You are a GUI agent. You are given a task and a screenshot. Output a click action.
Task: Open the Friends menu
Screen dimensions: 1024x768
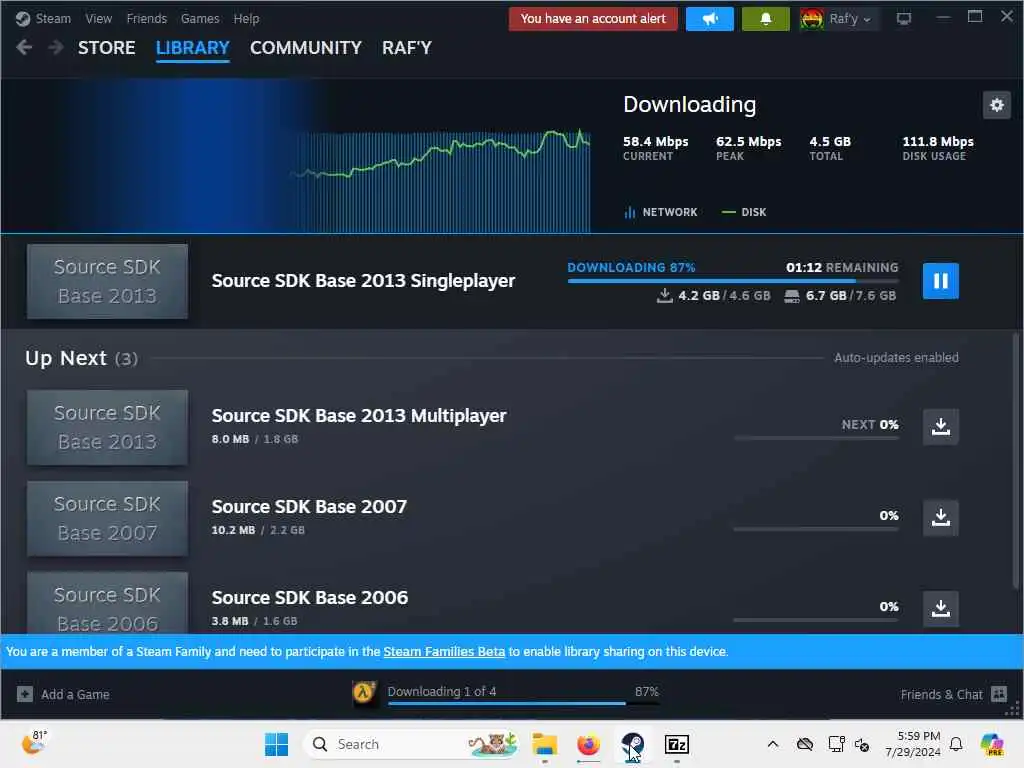146,18
